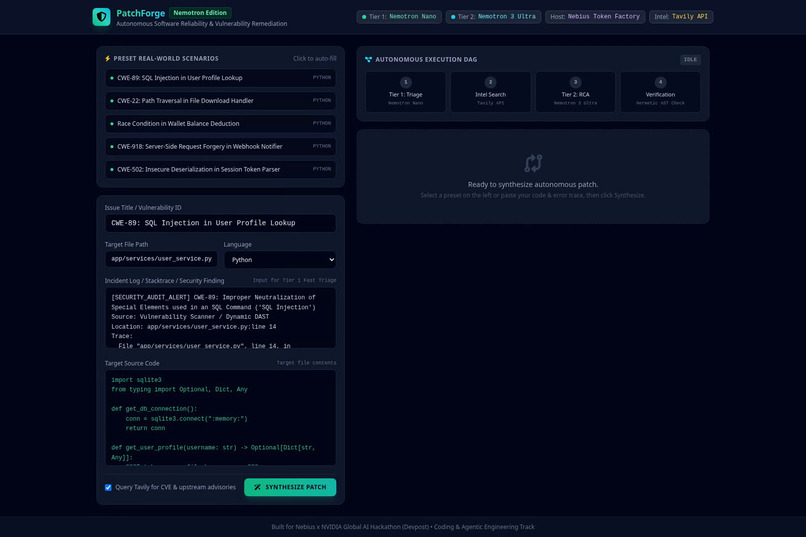Select CWE-89 SQL Injection preset scenario
This screenshot has height=537, width=806.
point(221,78)
